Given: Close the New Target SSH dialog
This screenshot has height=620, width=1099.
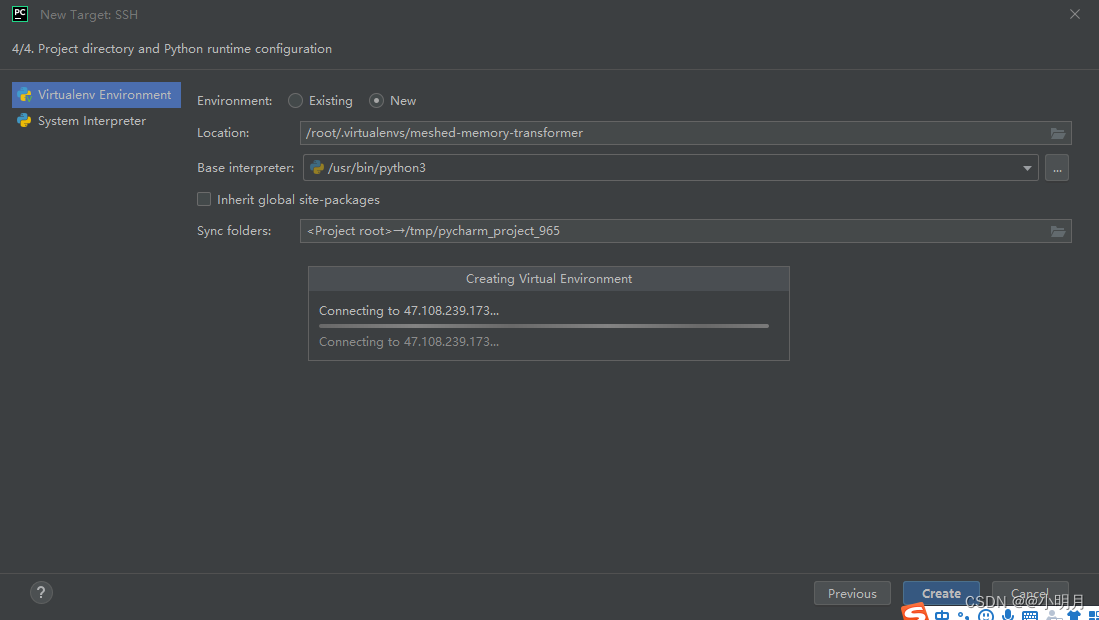Looking at the screenshot, I should (x=1074, y=14).
